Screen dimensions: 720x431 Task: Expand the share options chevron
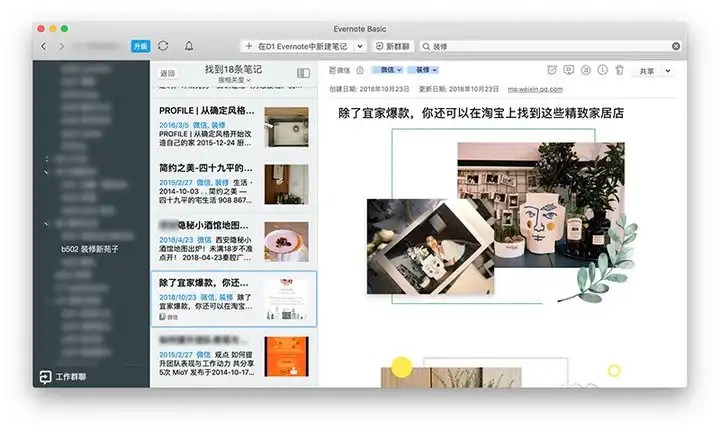(668, 71)
